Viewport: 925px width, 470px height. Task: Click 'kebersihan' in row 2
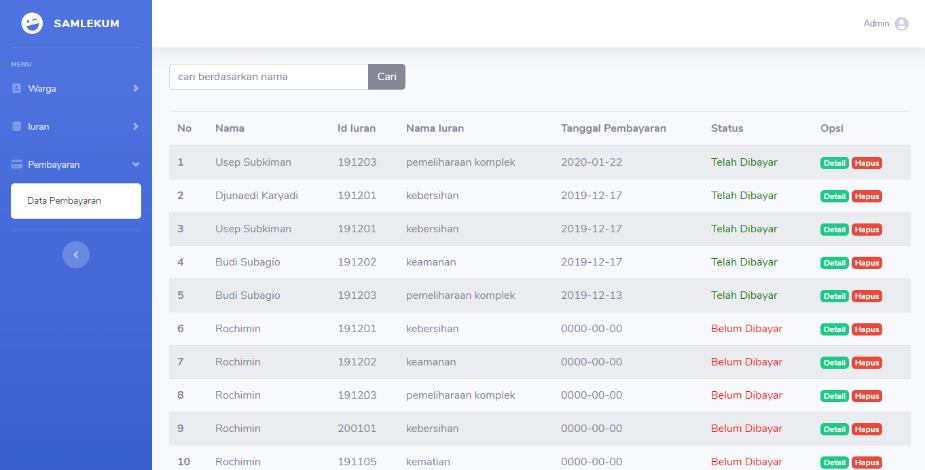pos(432,195)
